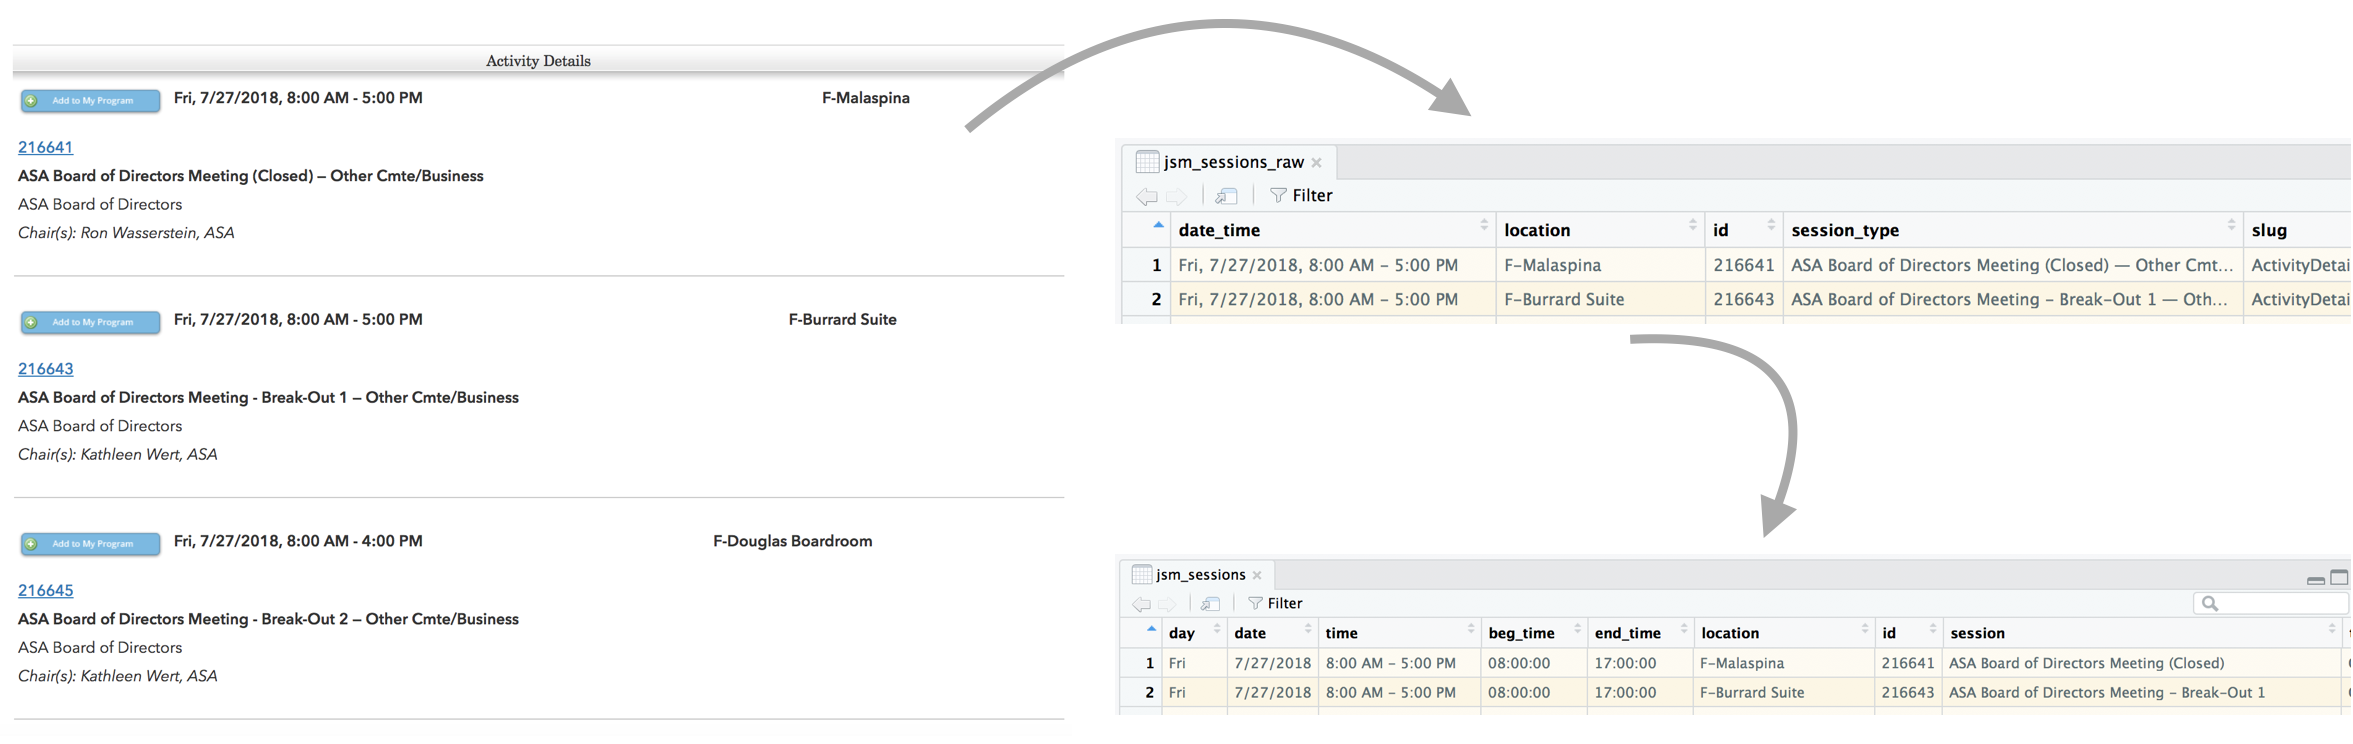Open session link 216641
This screenshot has width=2353, height=744.
[45, 147]
